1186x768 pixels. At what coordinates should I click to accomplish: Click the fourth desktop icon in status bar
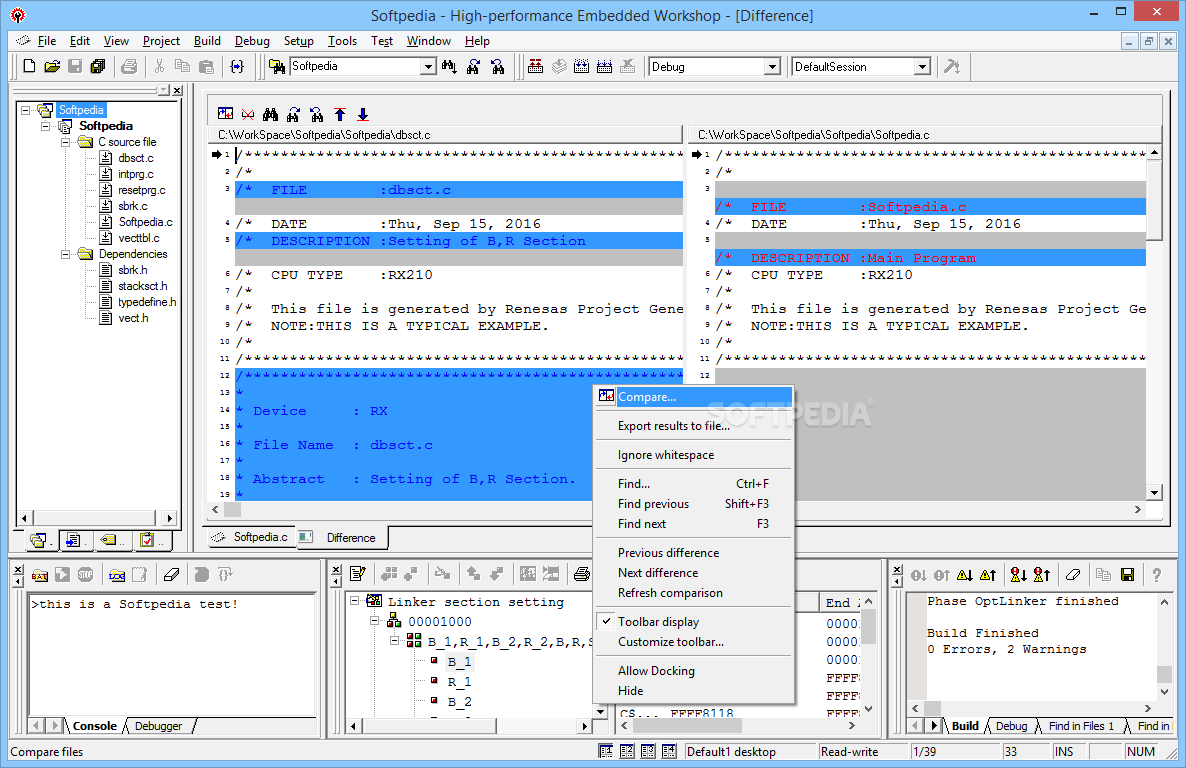click(x=669, y=751)
